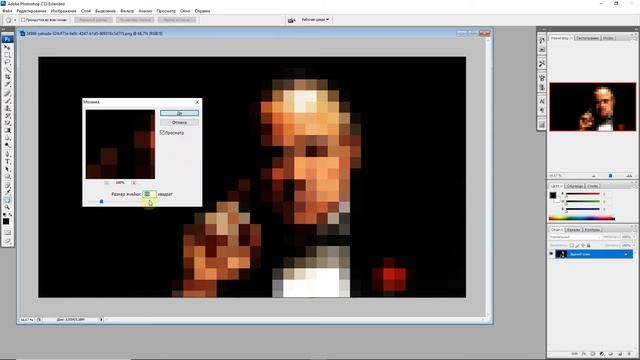Hide the layer using eye icon
Screen dimensions: 640x360
pos(551,253)
